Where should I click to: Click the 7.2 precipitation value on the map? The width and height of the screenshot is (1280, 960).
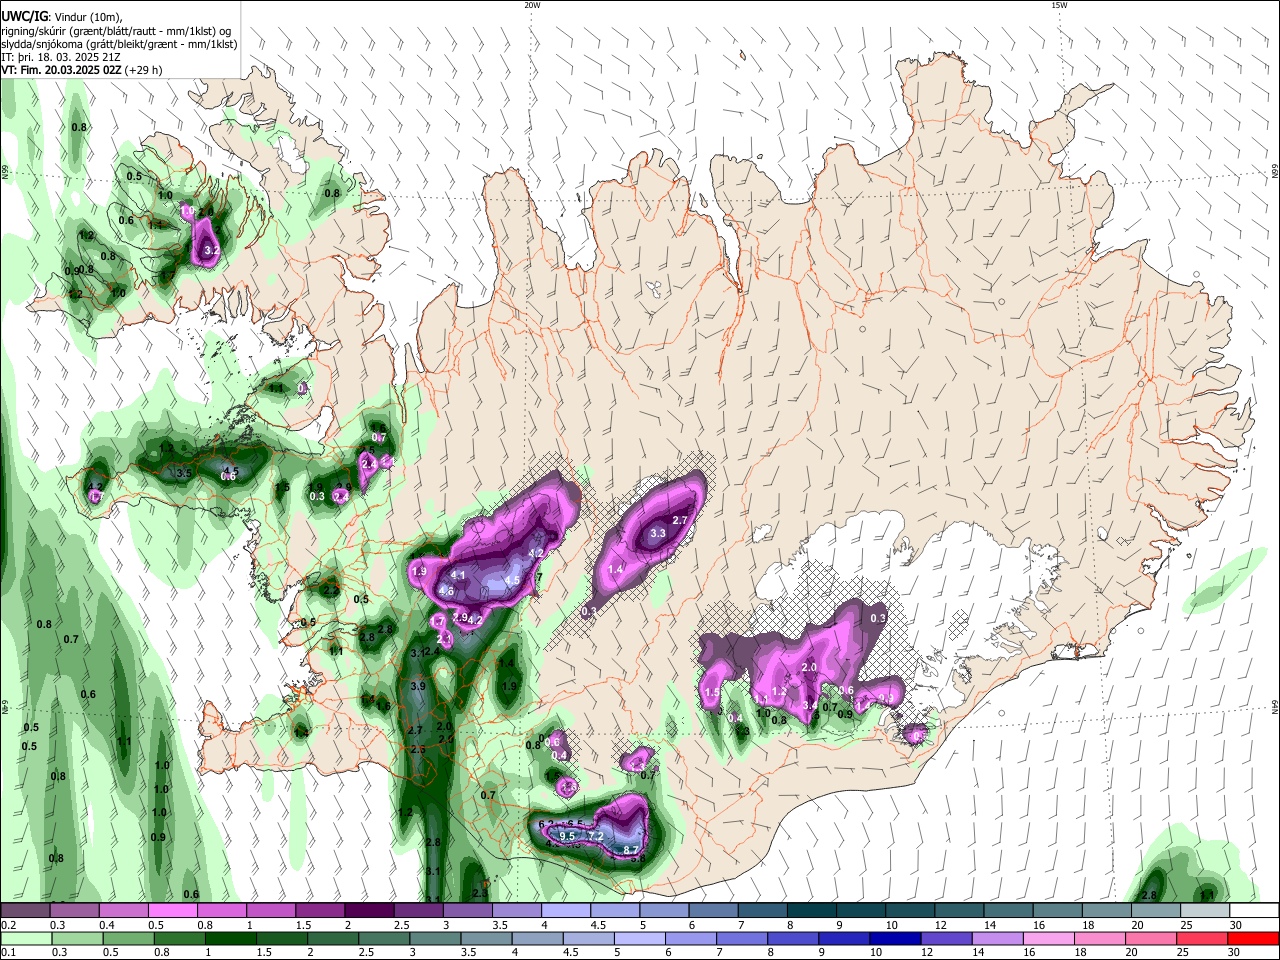[596, 836]
